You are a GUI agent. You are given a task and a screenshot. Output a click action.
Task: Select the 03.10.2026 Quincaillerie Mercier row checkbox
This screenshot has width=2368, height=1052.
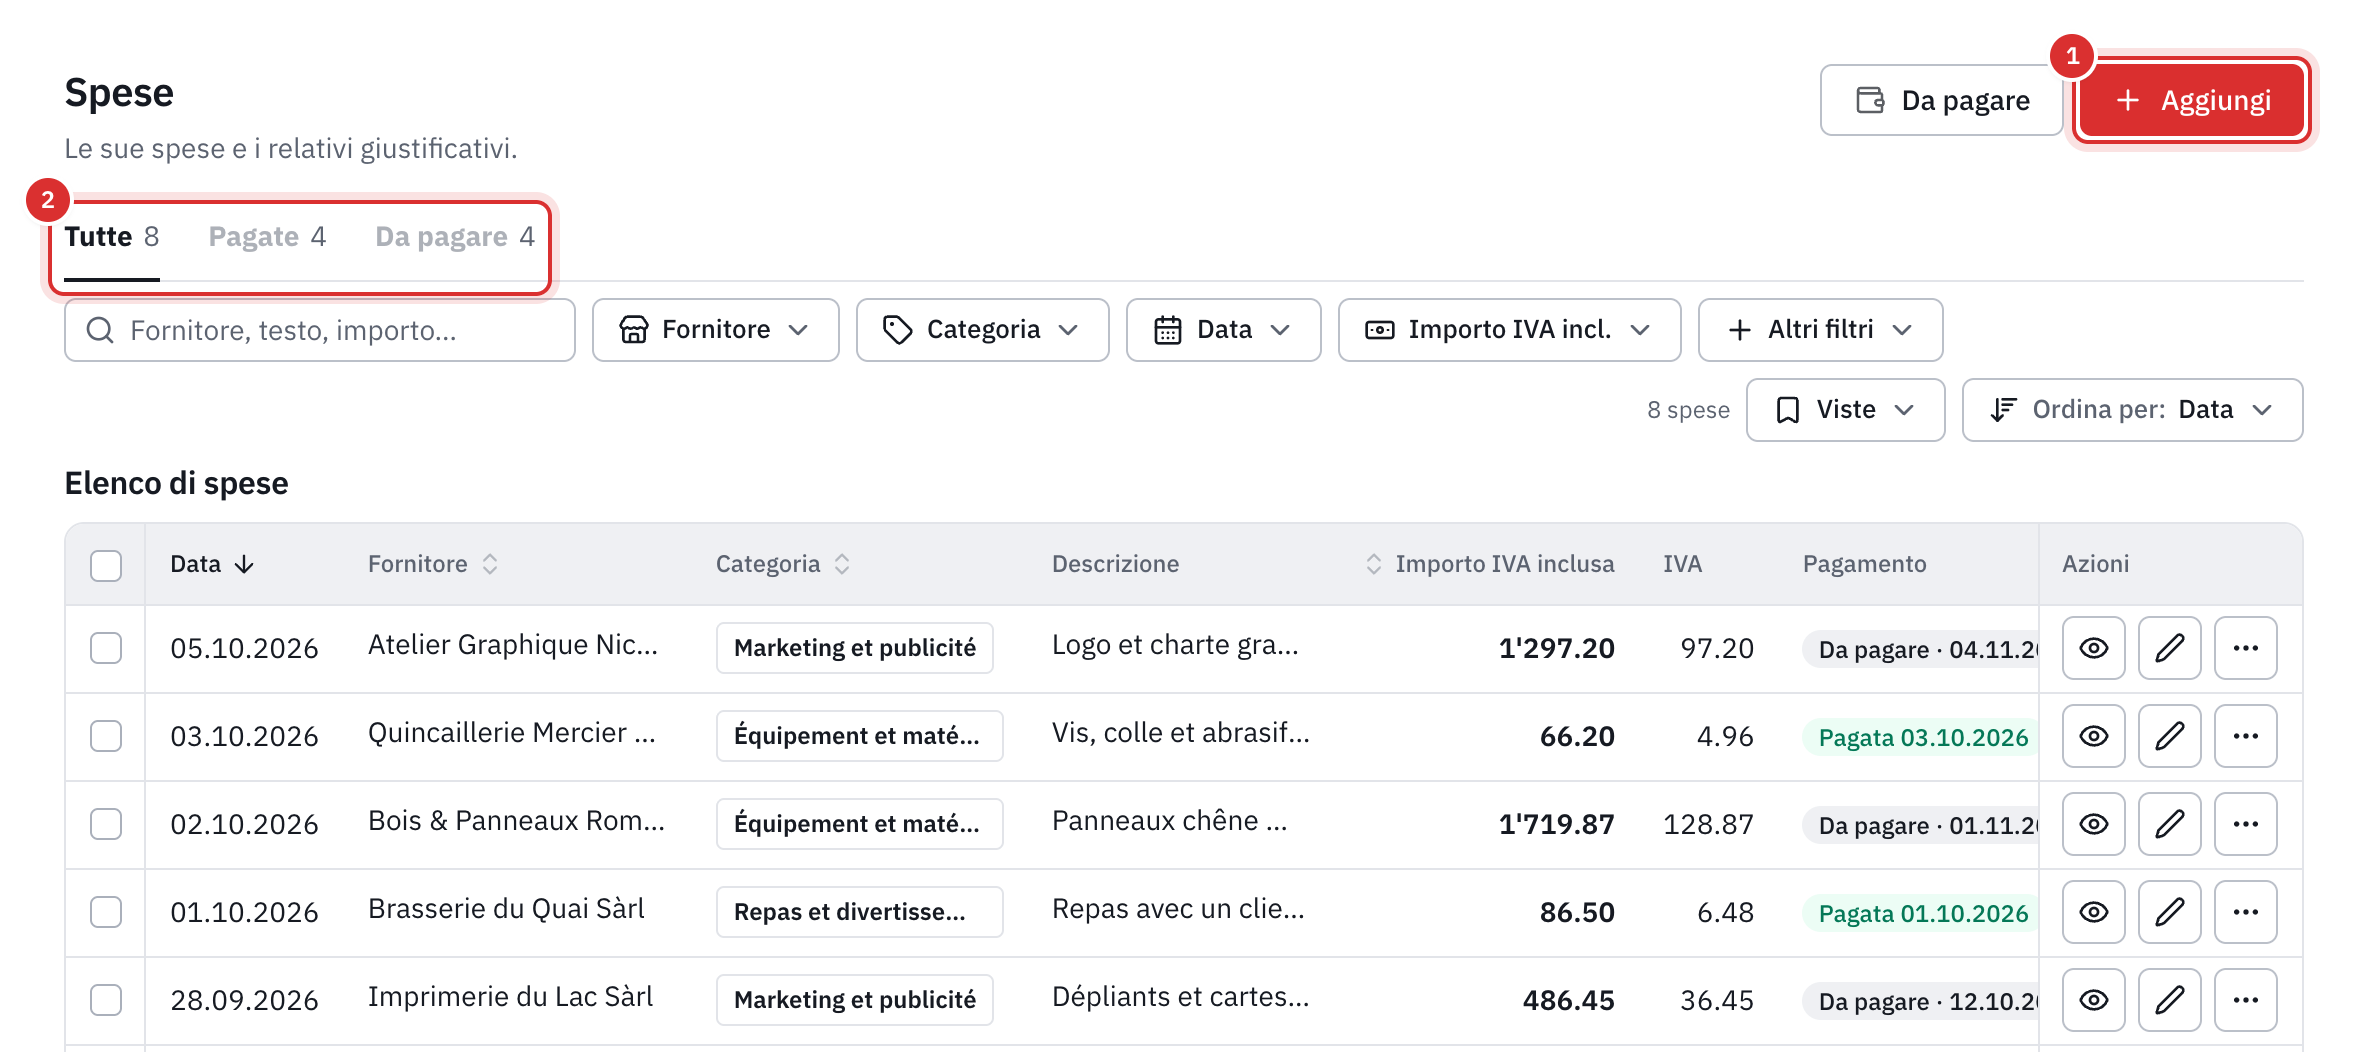coord(106,736)
